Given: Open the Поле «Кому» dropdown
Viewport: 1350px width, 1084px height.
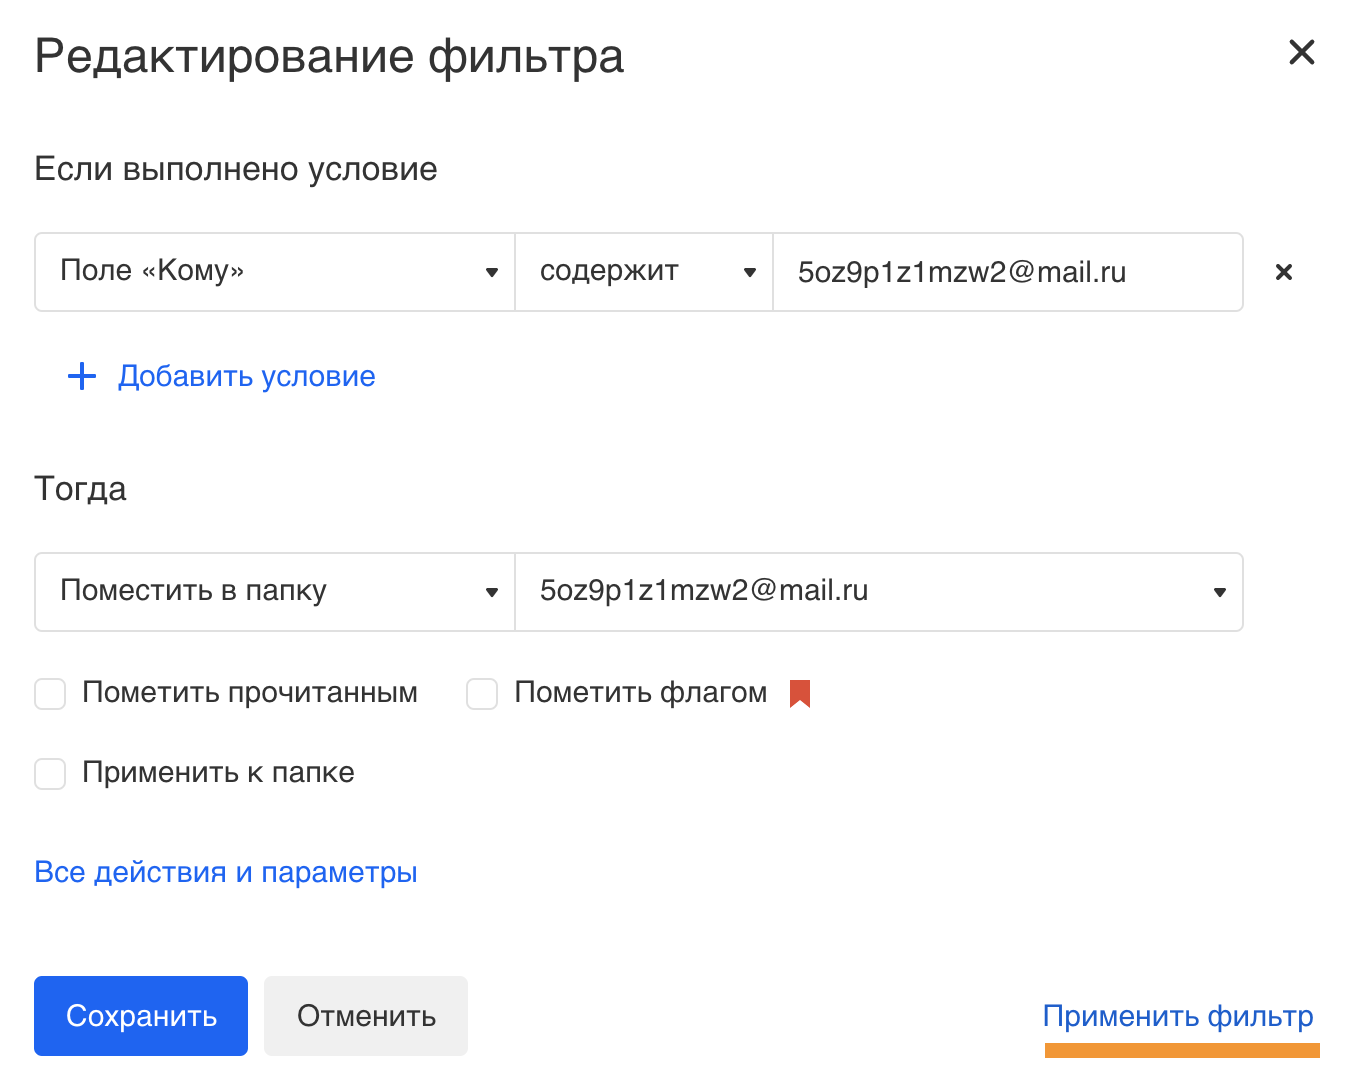Looking at the screenshot, I should (275, 272).
